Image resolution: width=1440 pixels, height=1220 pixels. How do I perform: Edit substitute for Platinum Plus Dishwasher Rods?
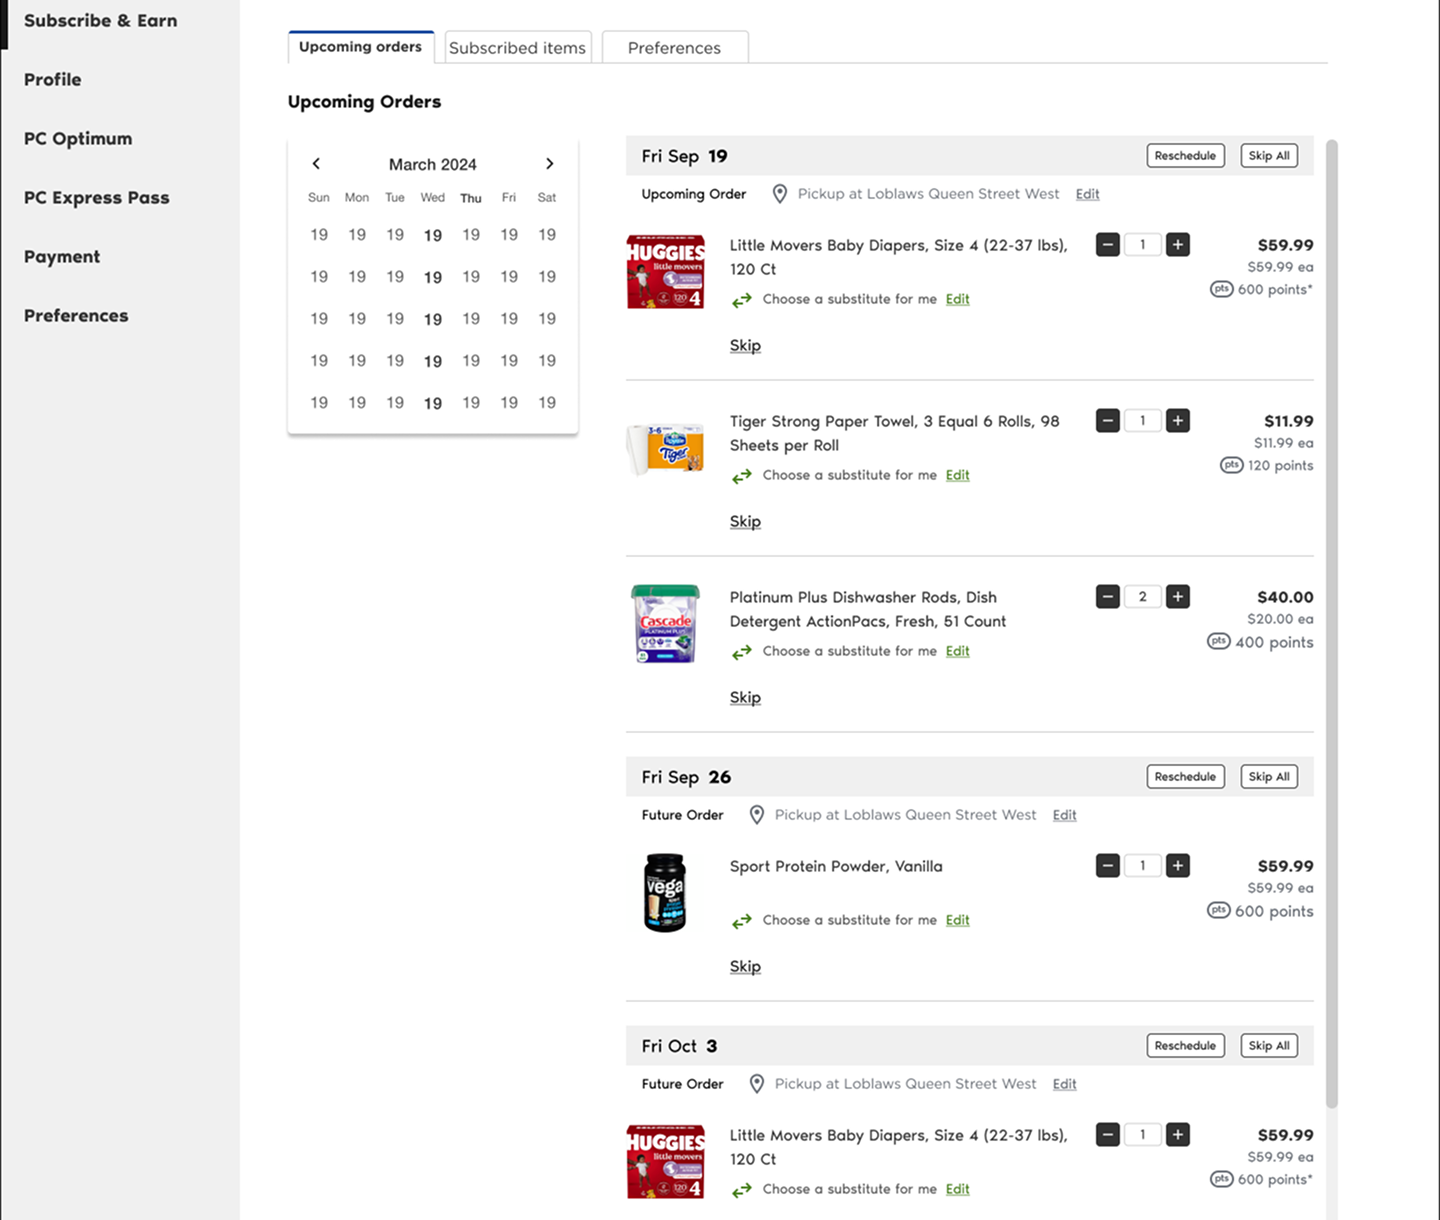958,651
